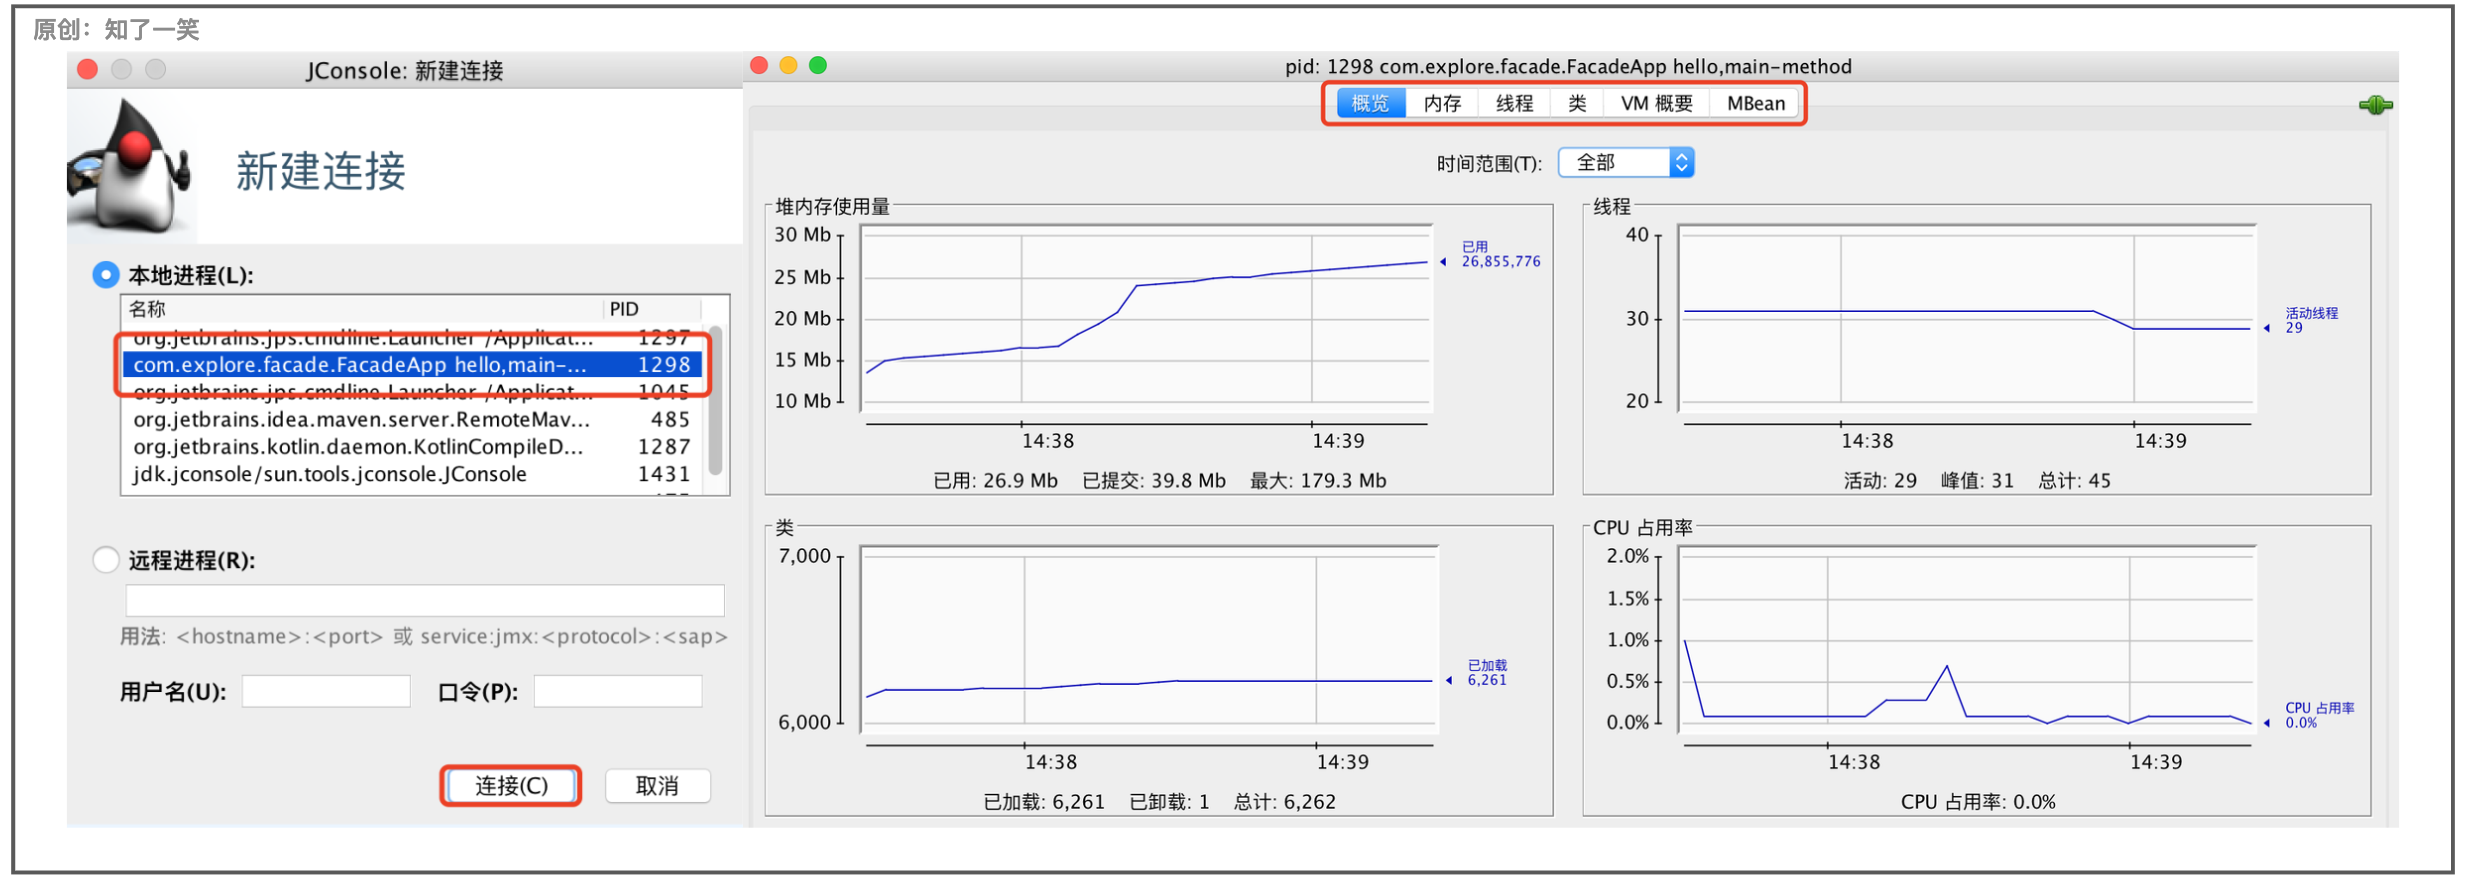The image size is (2470, 878).
Task: Minimize the pid 1298 monitoring window
Action: click(x=788, y=65)
